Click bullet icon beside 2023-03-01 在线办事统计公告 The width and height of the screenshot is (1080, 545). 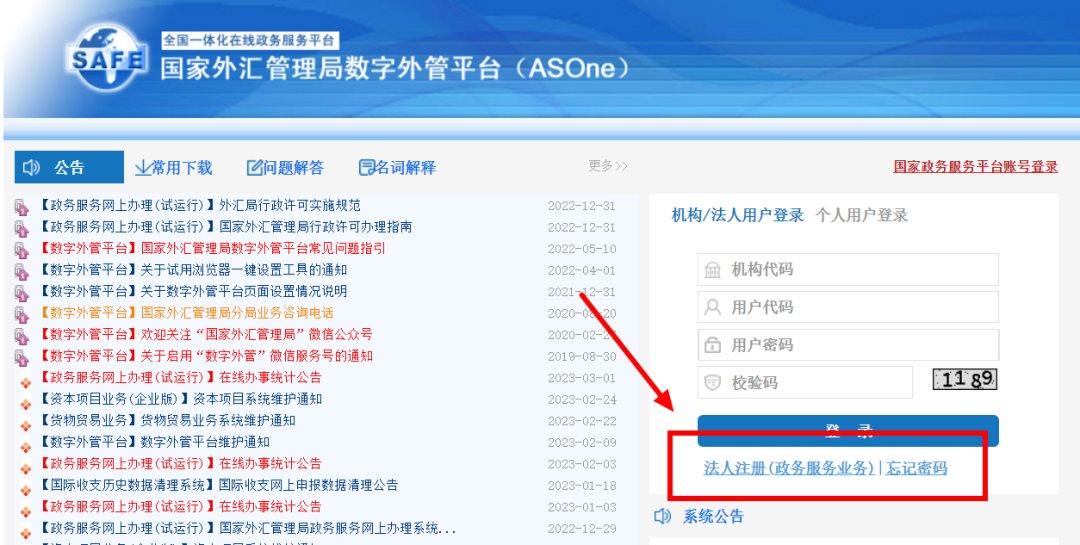25,382
